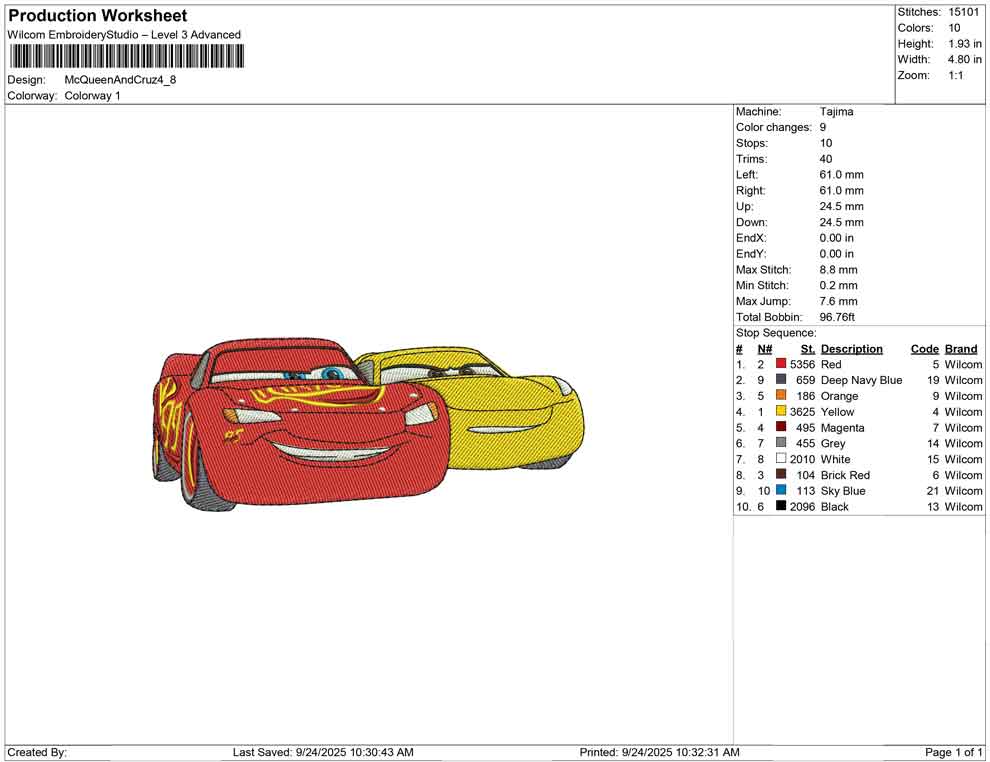Select the Black thread color swatch
This screenshot has height=762, width=990.
(x=781, y=507)
